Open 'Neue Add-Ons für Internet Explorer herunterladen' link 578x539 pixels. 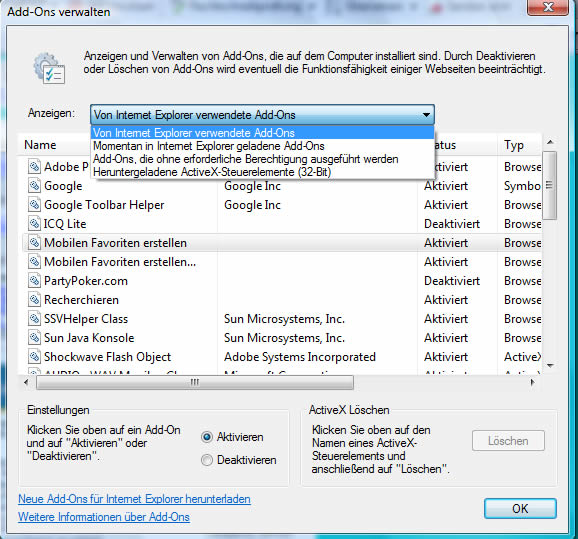(134, 499)
